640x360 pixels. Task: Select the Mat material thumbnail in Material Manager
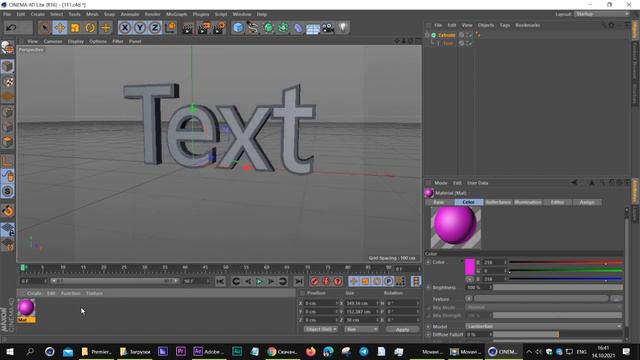[26, 309]
